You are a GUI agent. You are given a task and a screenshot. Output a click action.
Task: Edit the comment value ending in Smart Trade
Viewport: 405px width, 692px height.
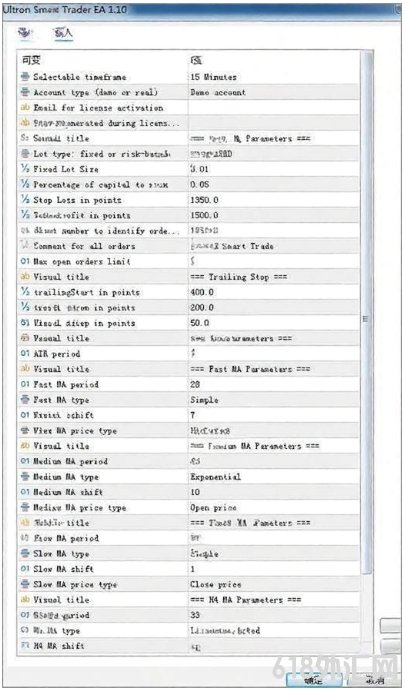coord(232,246)
